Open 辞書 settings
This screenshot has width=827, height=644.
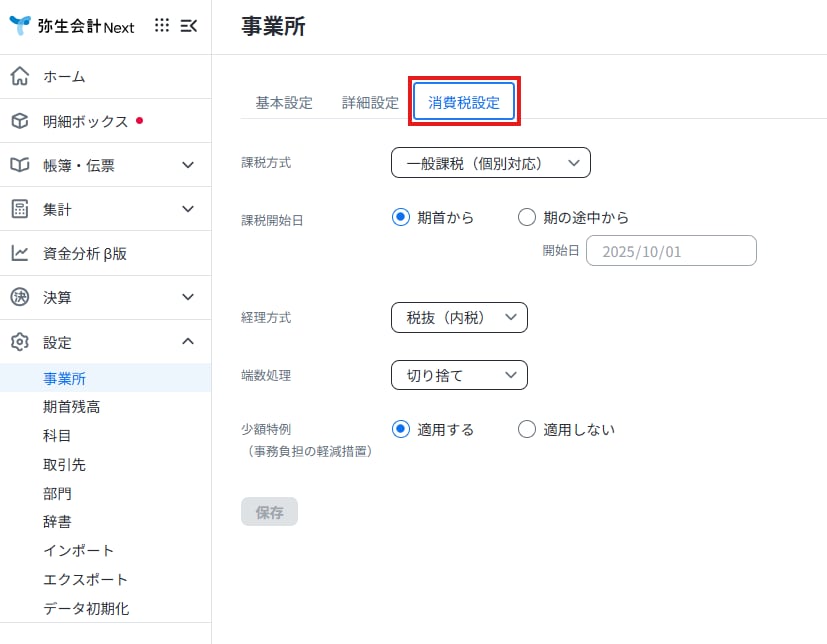[x=57, y=522]
